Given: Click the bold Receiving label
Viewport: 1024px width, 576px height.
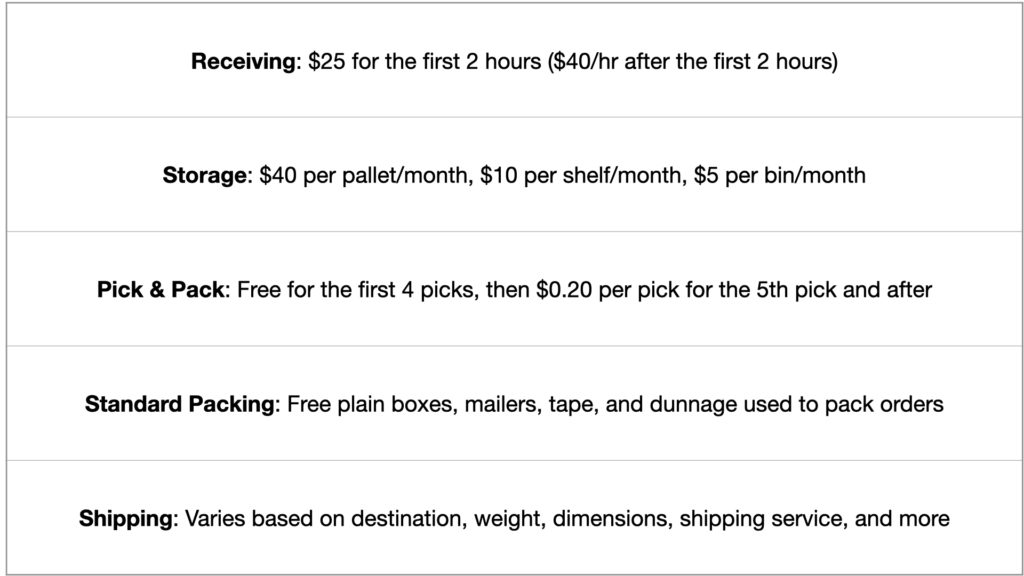Looking at the screenshot, I should pos(243,61).
